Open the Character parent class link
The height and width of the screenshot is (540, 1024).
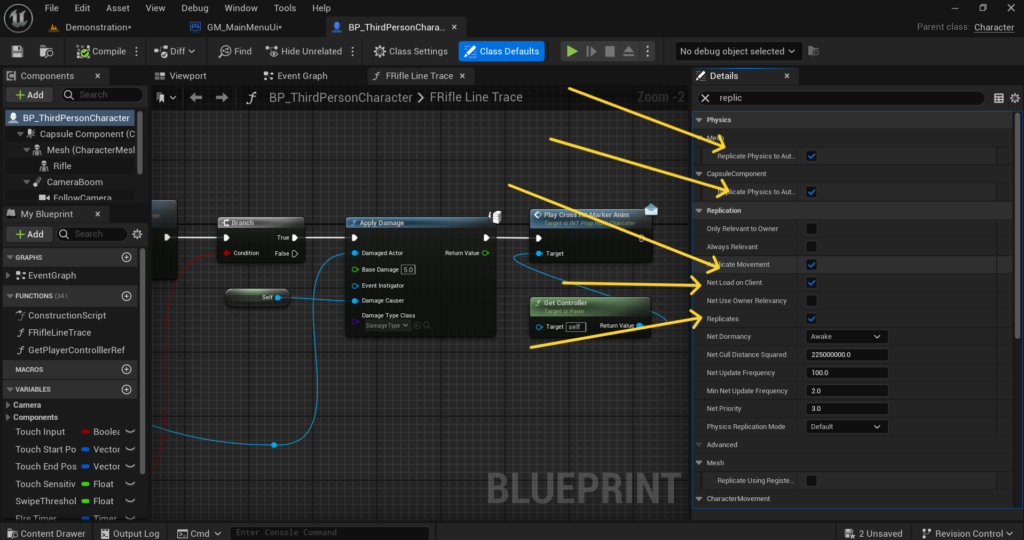pos(994,27)
